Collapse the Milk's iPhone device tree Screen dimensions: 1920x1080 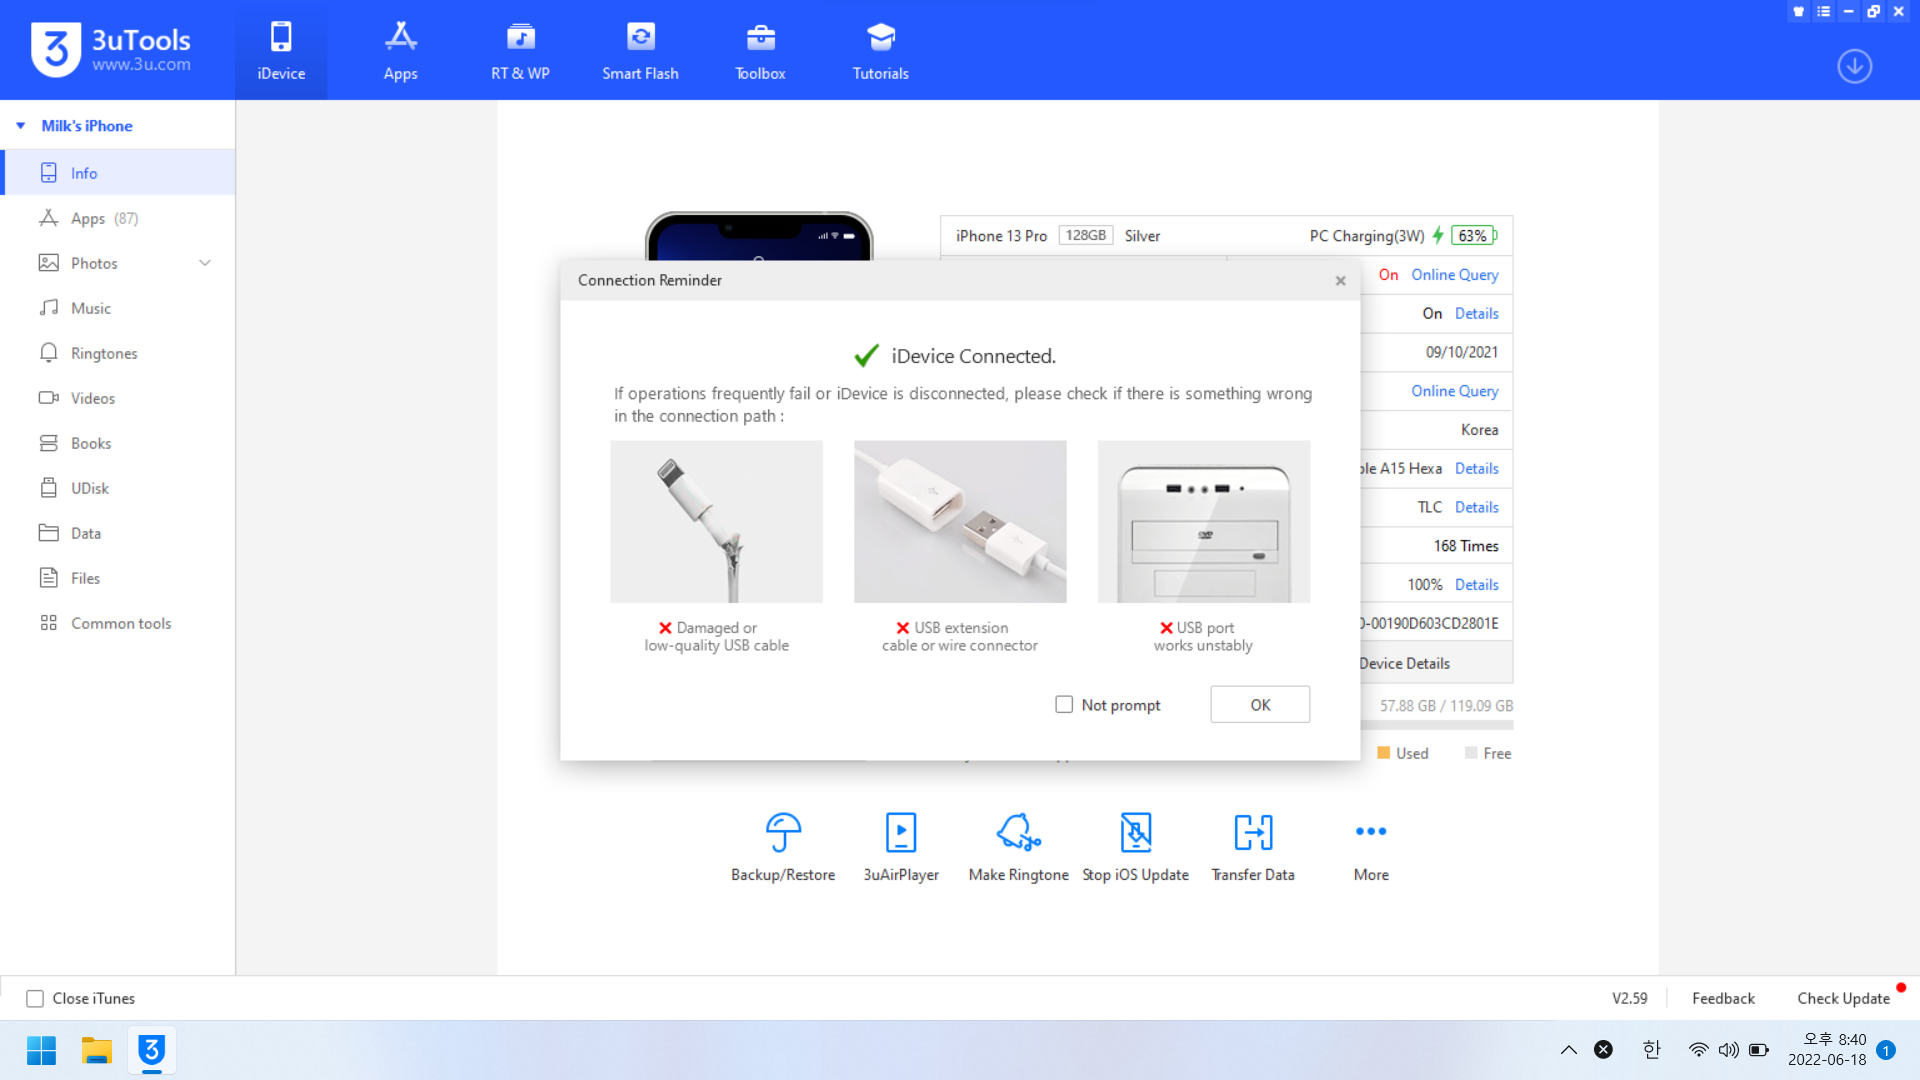click(x=21, y=126)
